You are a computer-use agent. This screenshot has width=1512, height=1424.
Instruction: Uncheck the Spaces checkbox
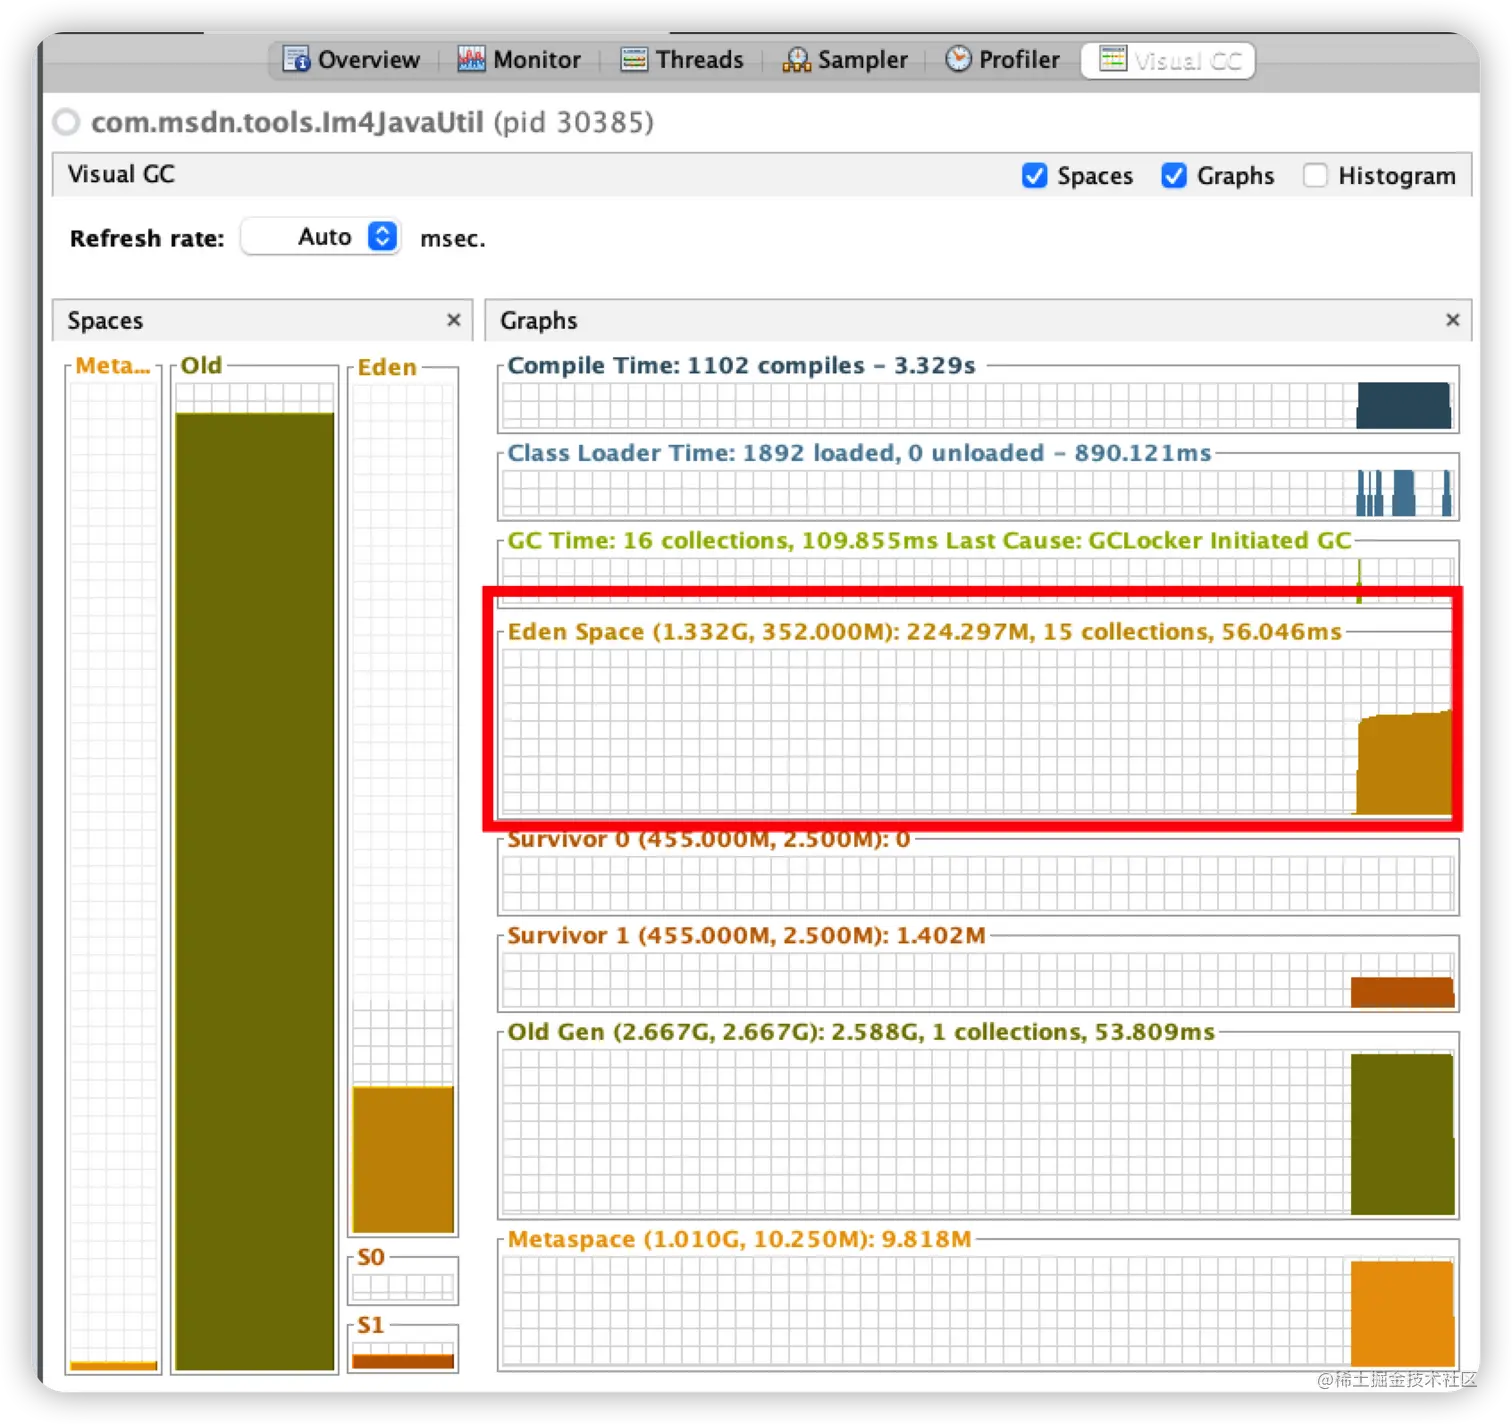pyautogui.click(x=1035, y=176)
